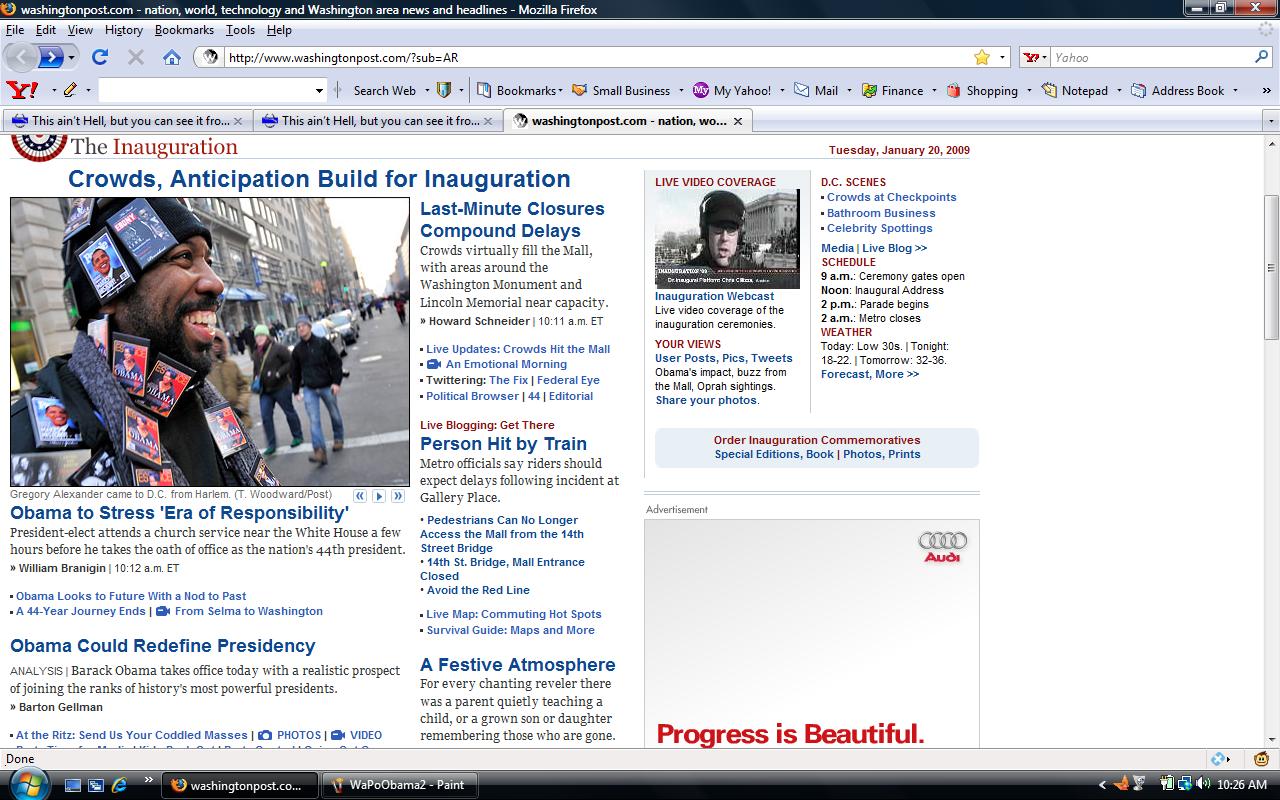This screenshot has width=1280, height=800.
Task: Click 'Crowds at Checkpoints' link
Action: (x=891, y=197)
